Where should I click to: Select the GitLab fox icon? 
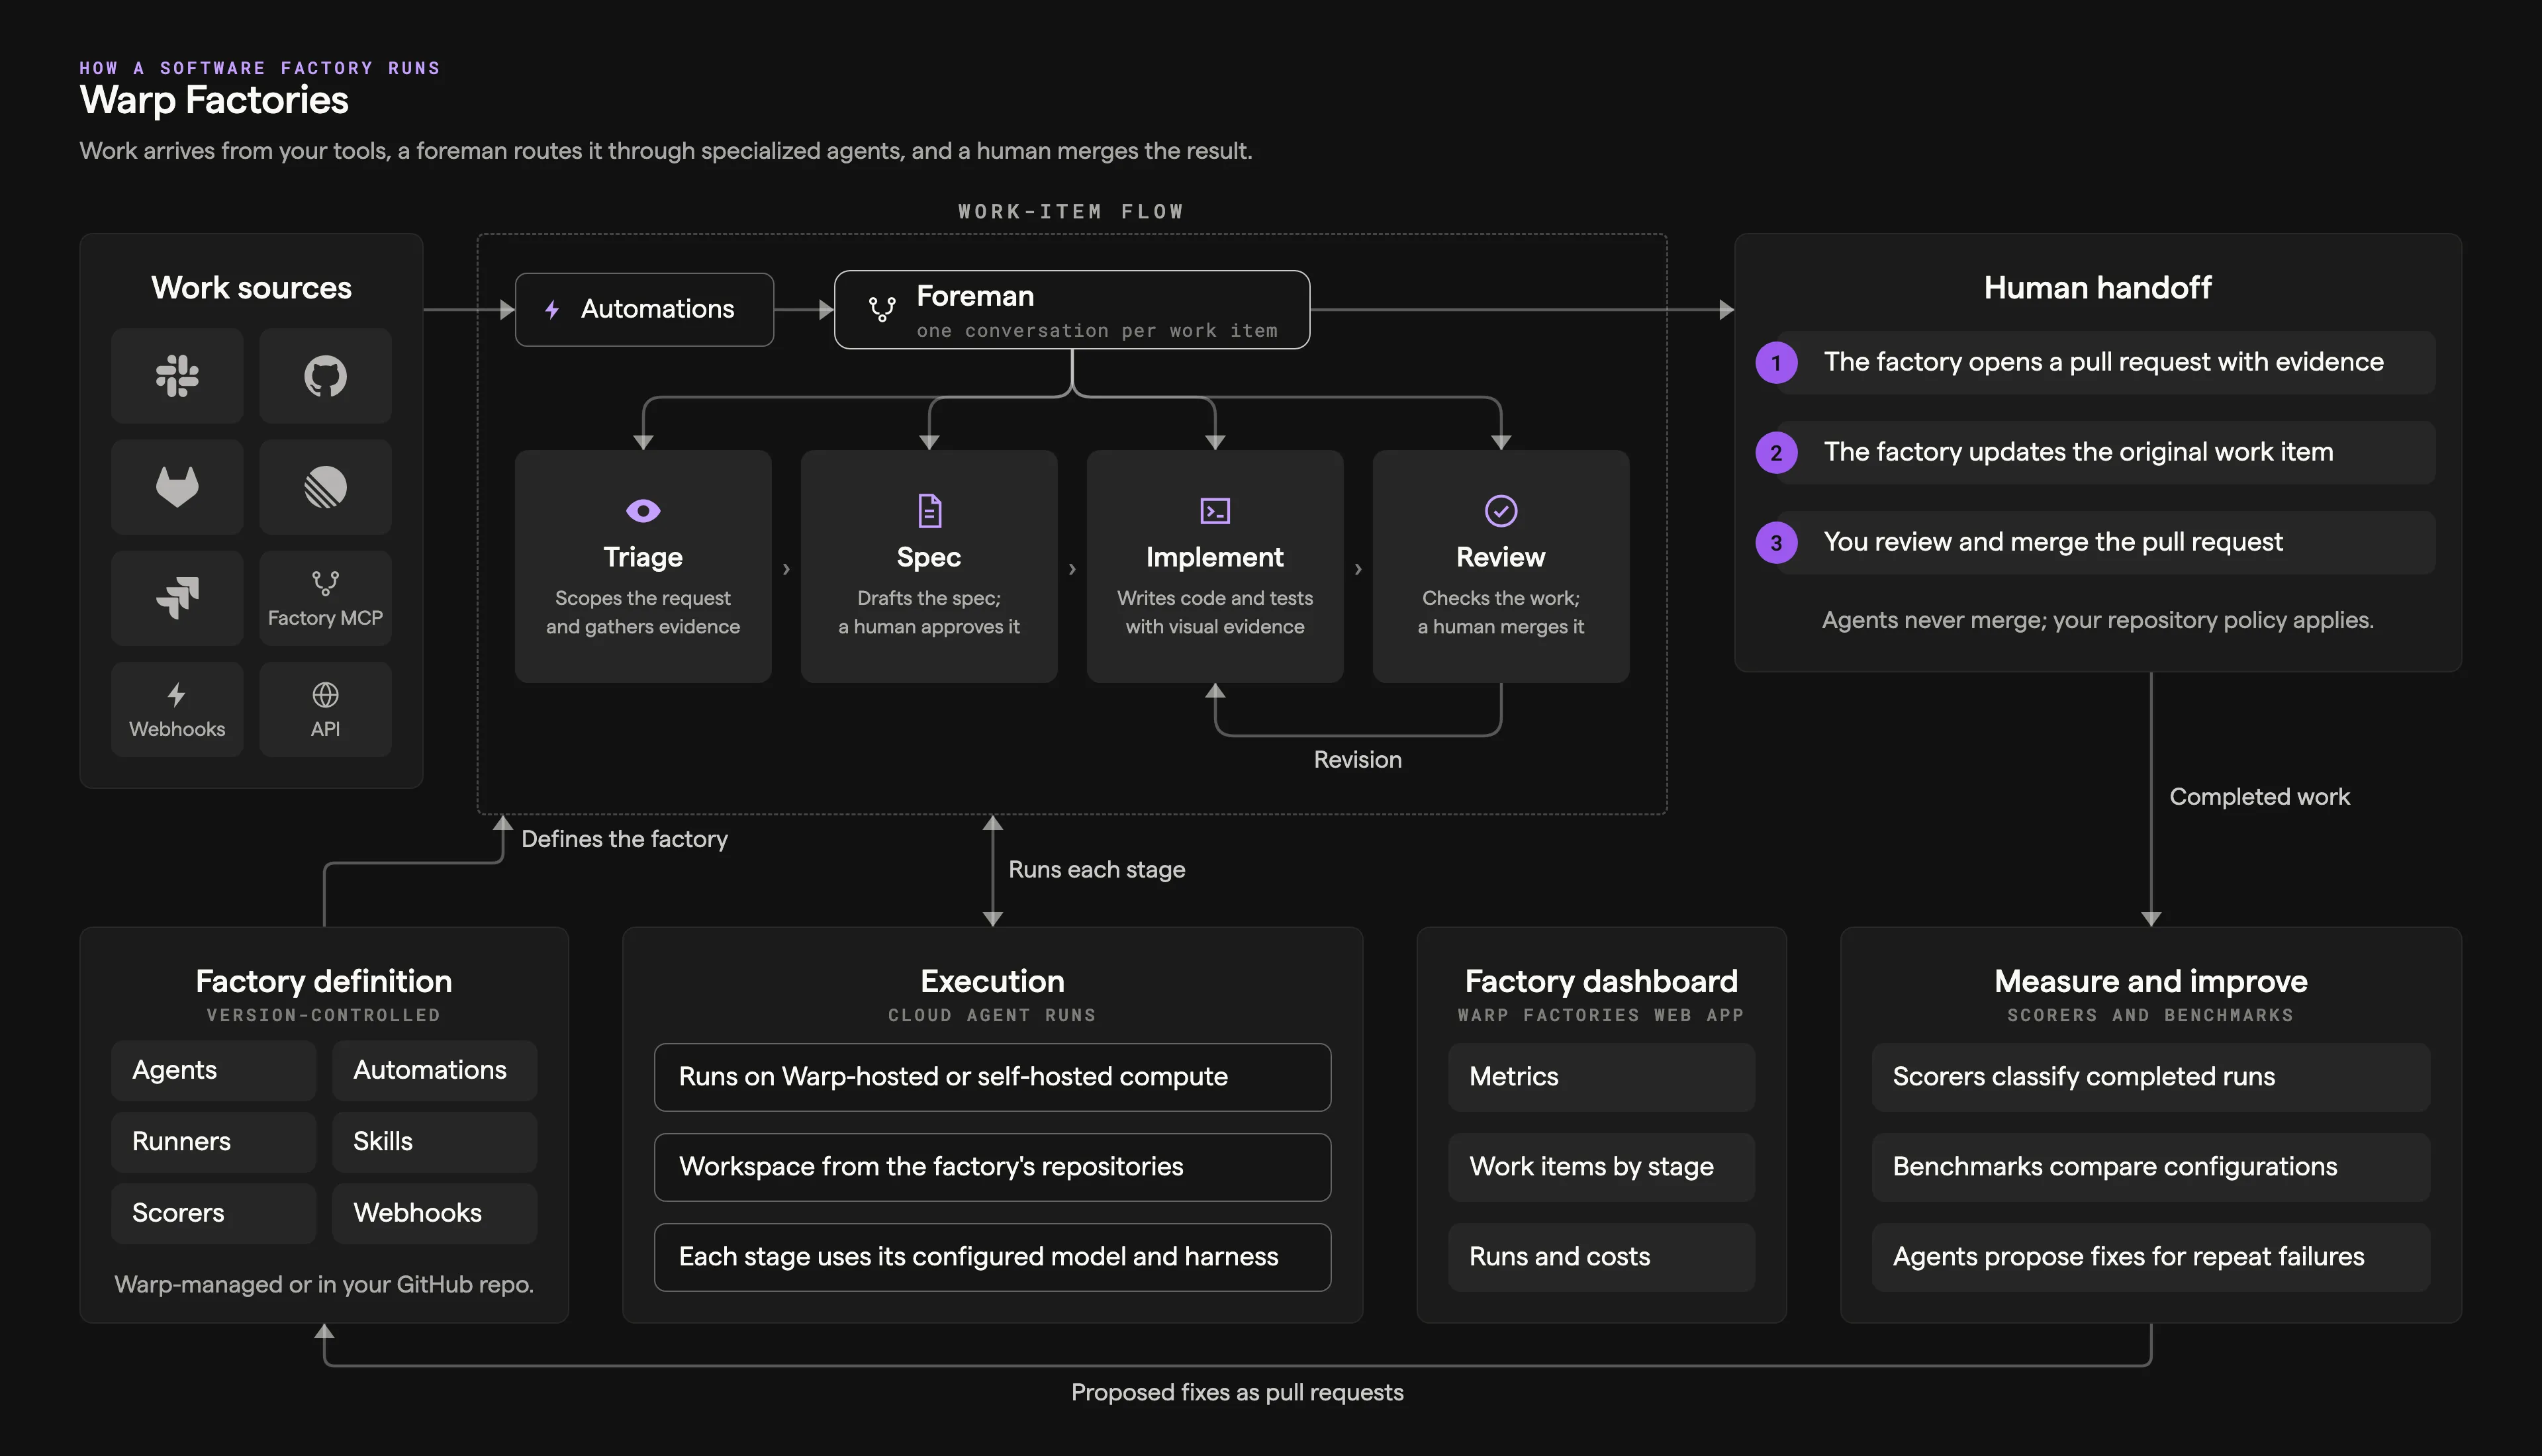177,487
